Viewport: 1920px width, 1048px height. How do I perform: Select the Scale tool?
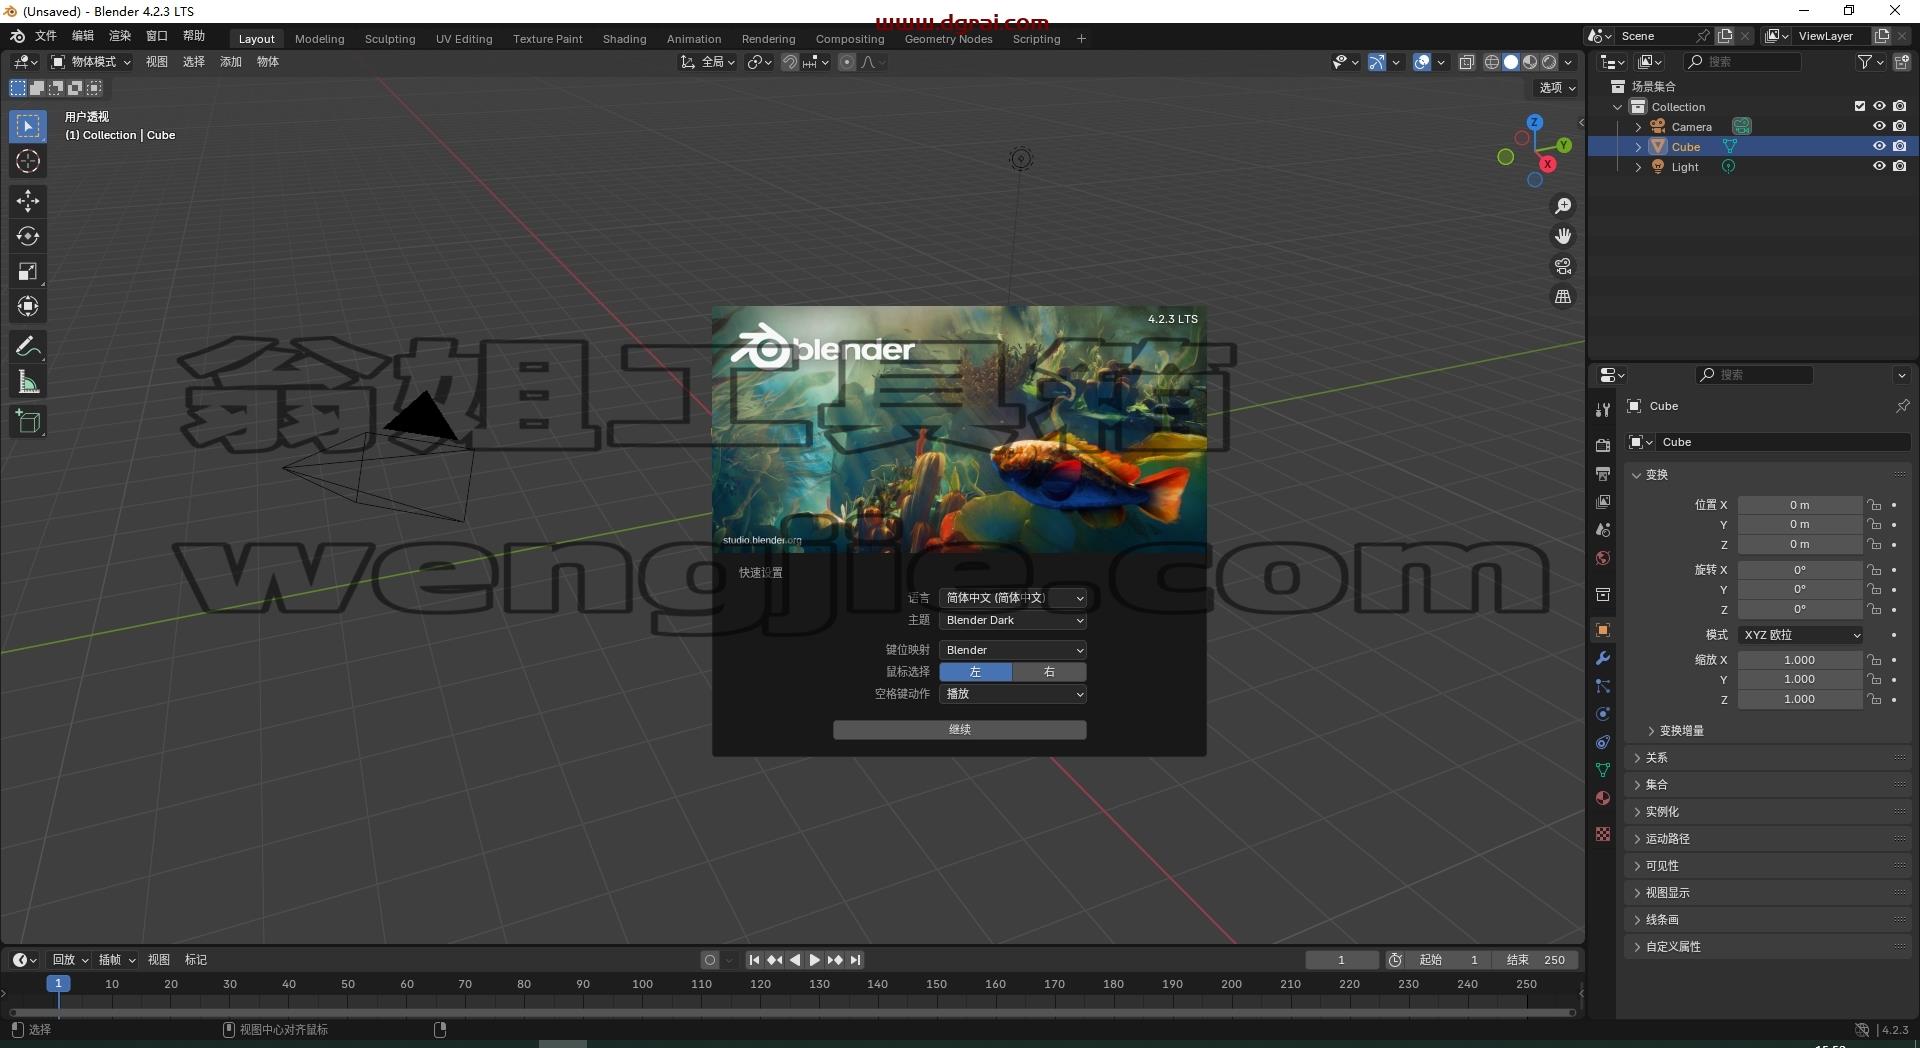[28, 271]
